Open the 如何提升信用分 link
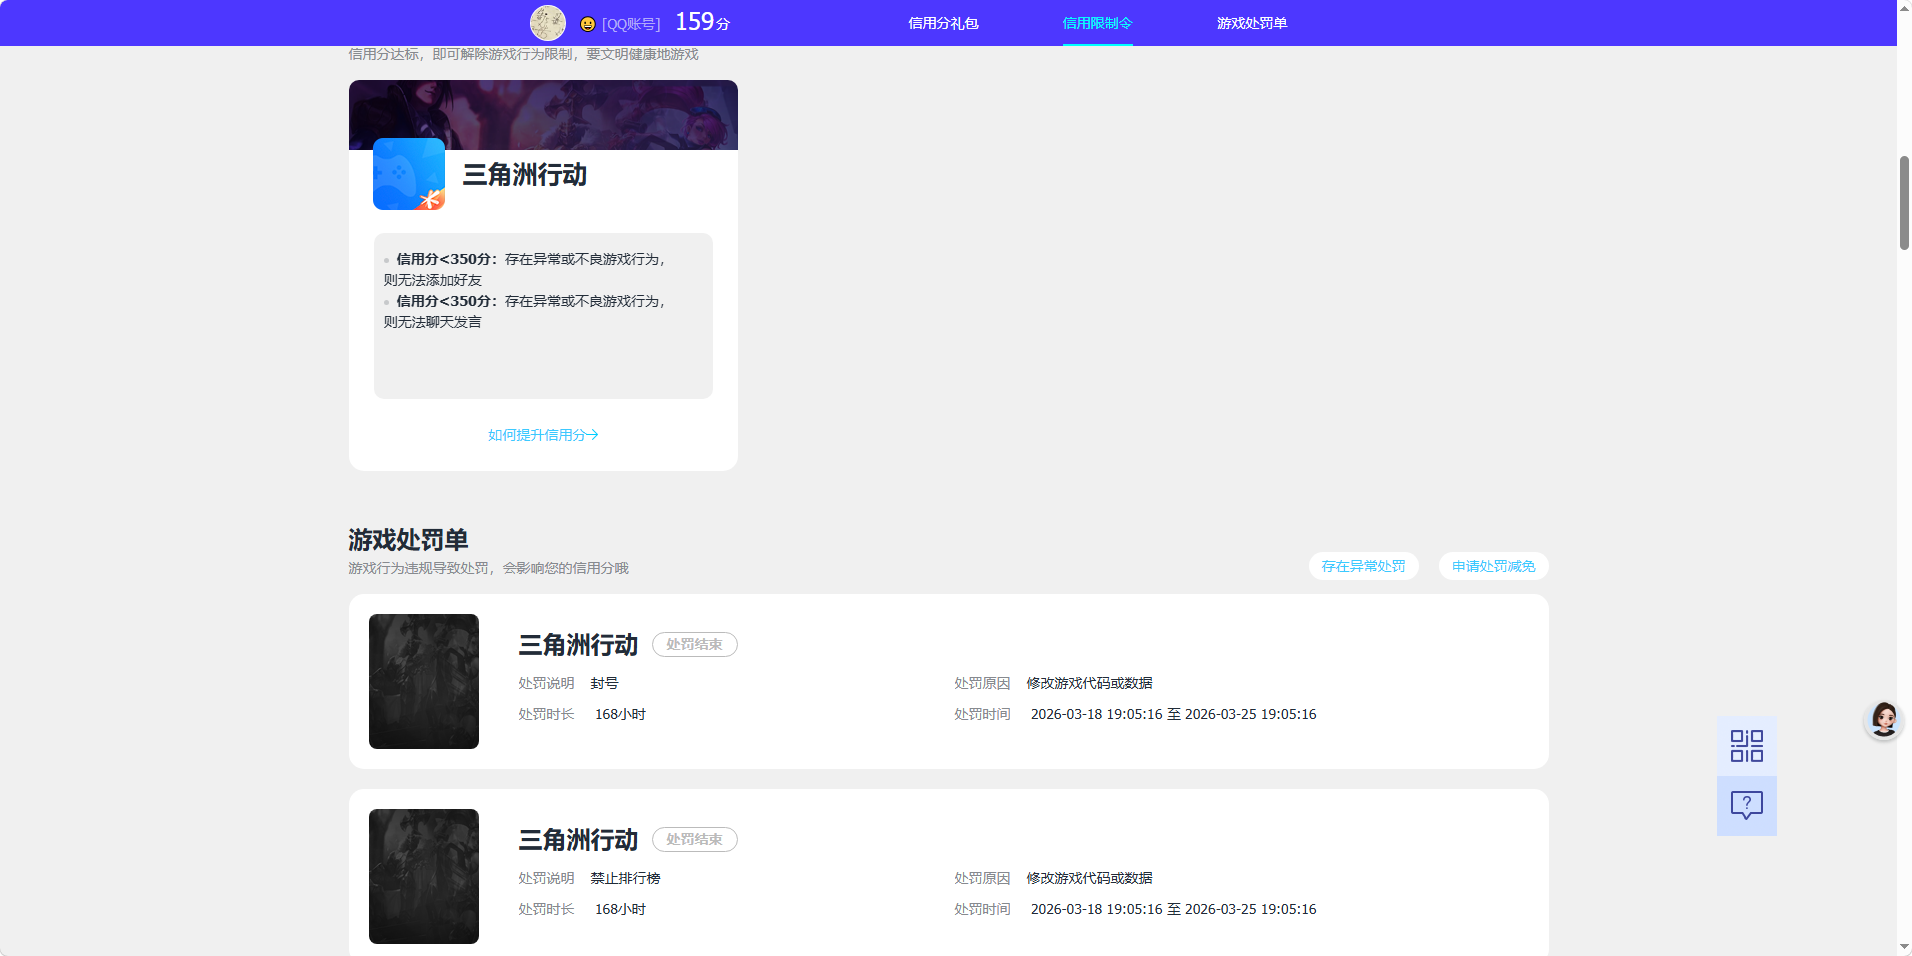The width and height of the screenshot is (1912, 956). (x=543, y=435)
